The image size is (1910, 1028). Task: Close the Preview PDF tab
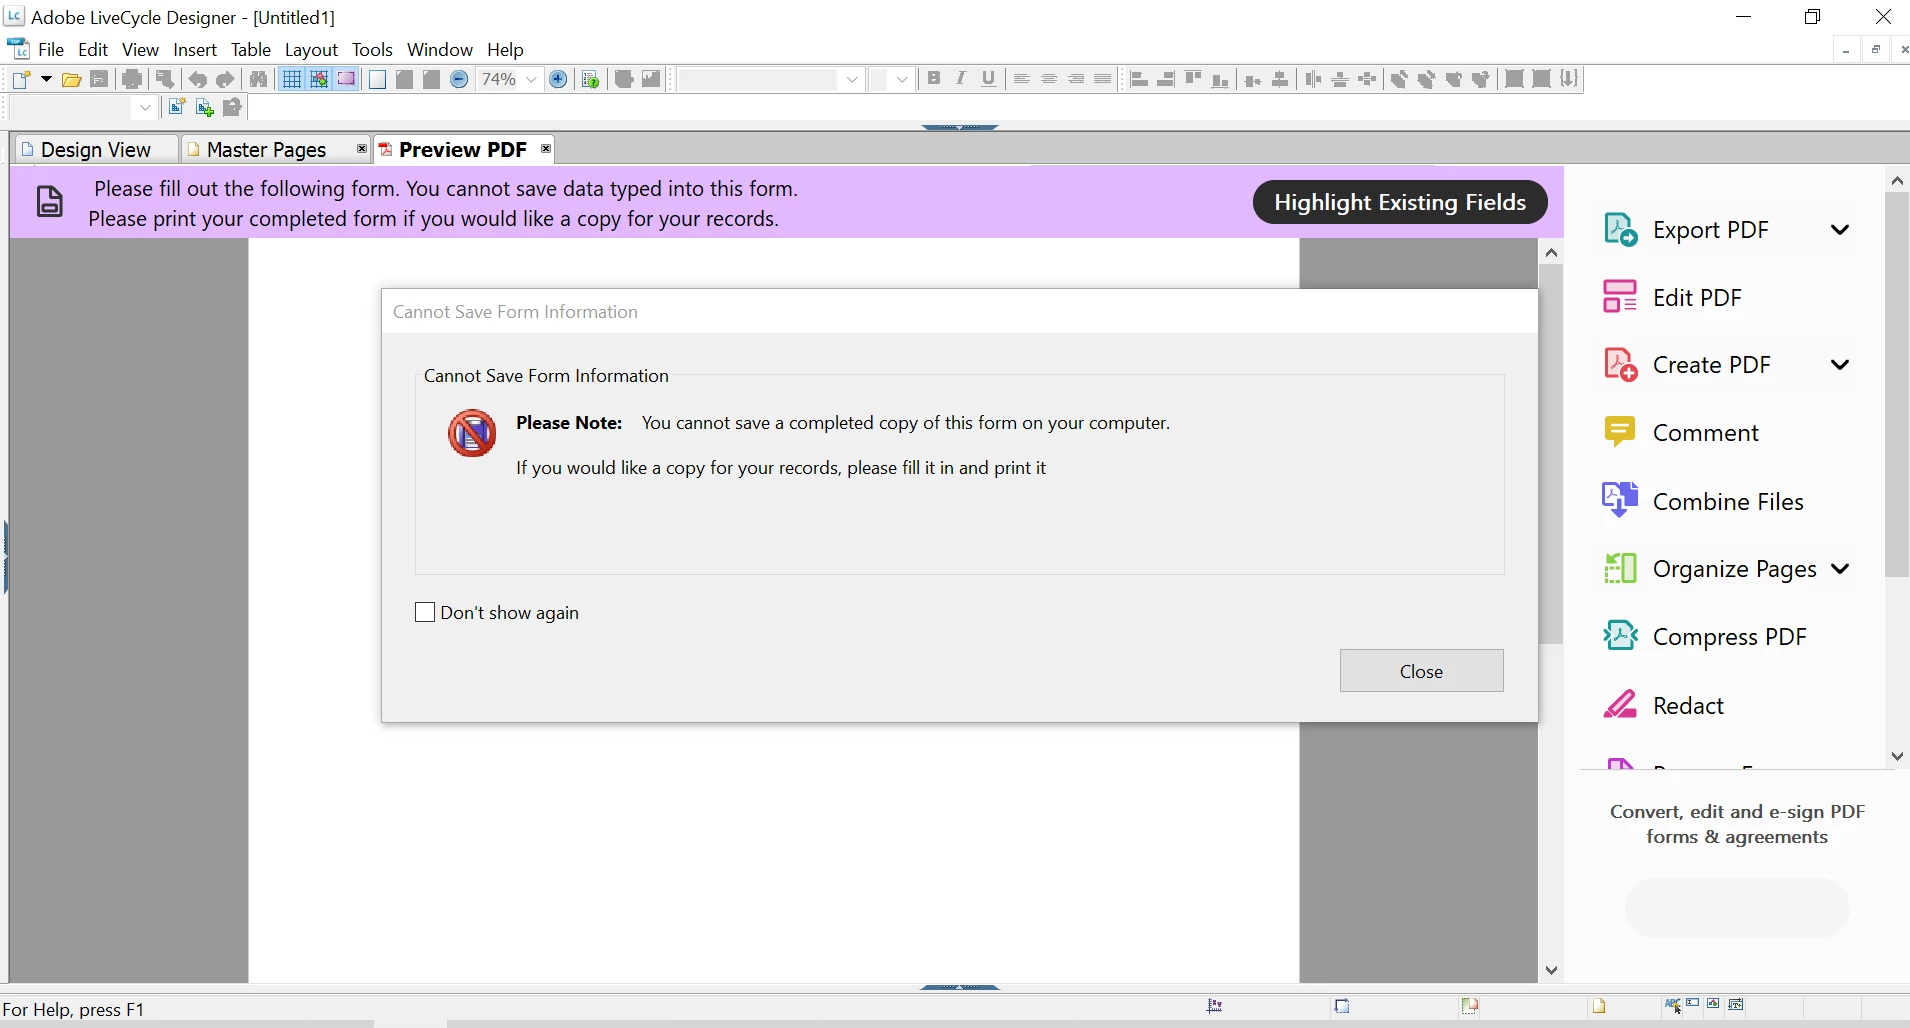[546, 149]
